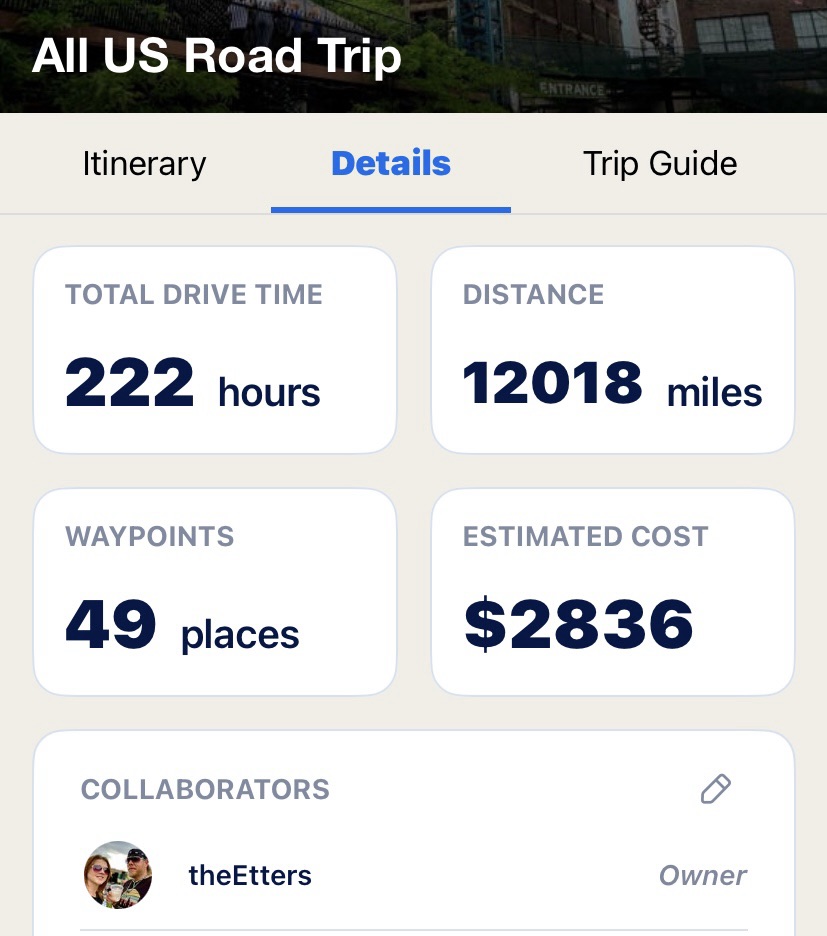Tap the Owner role label

(702, 876)
